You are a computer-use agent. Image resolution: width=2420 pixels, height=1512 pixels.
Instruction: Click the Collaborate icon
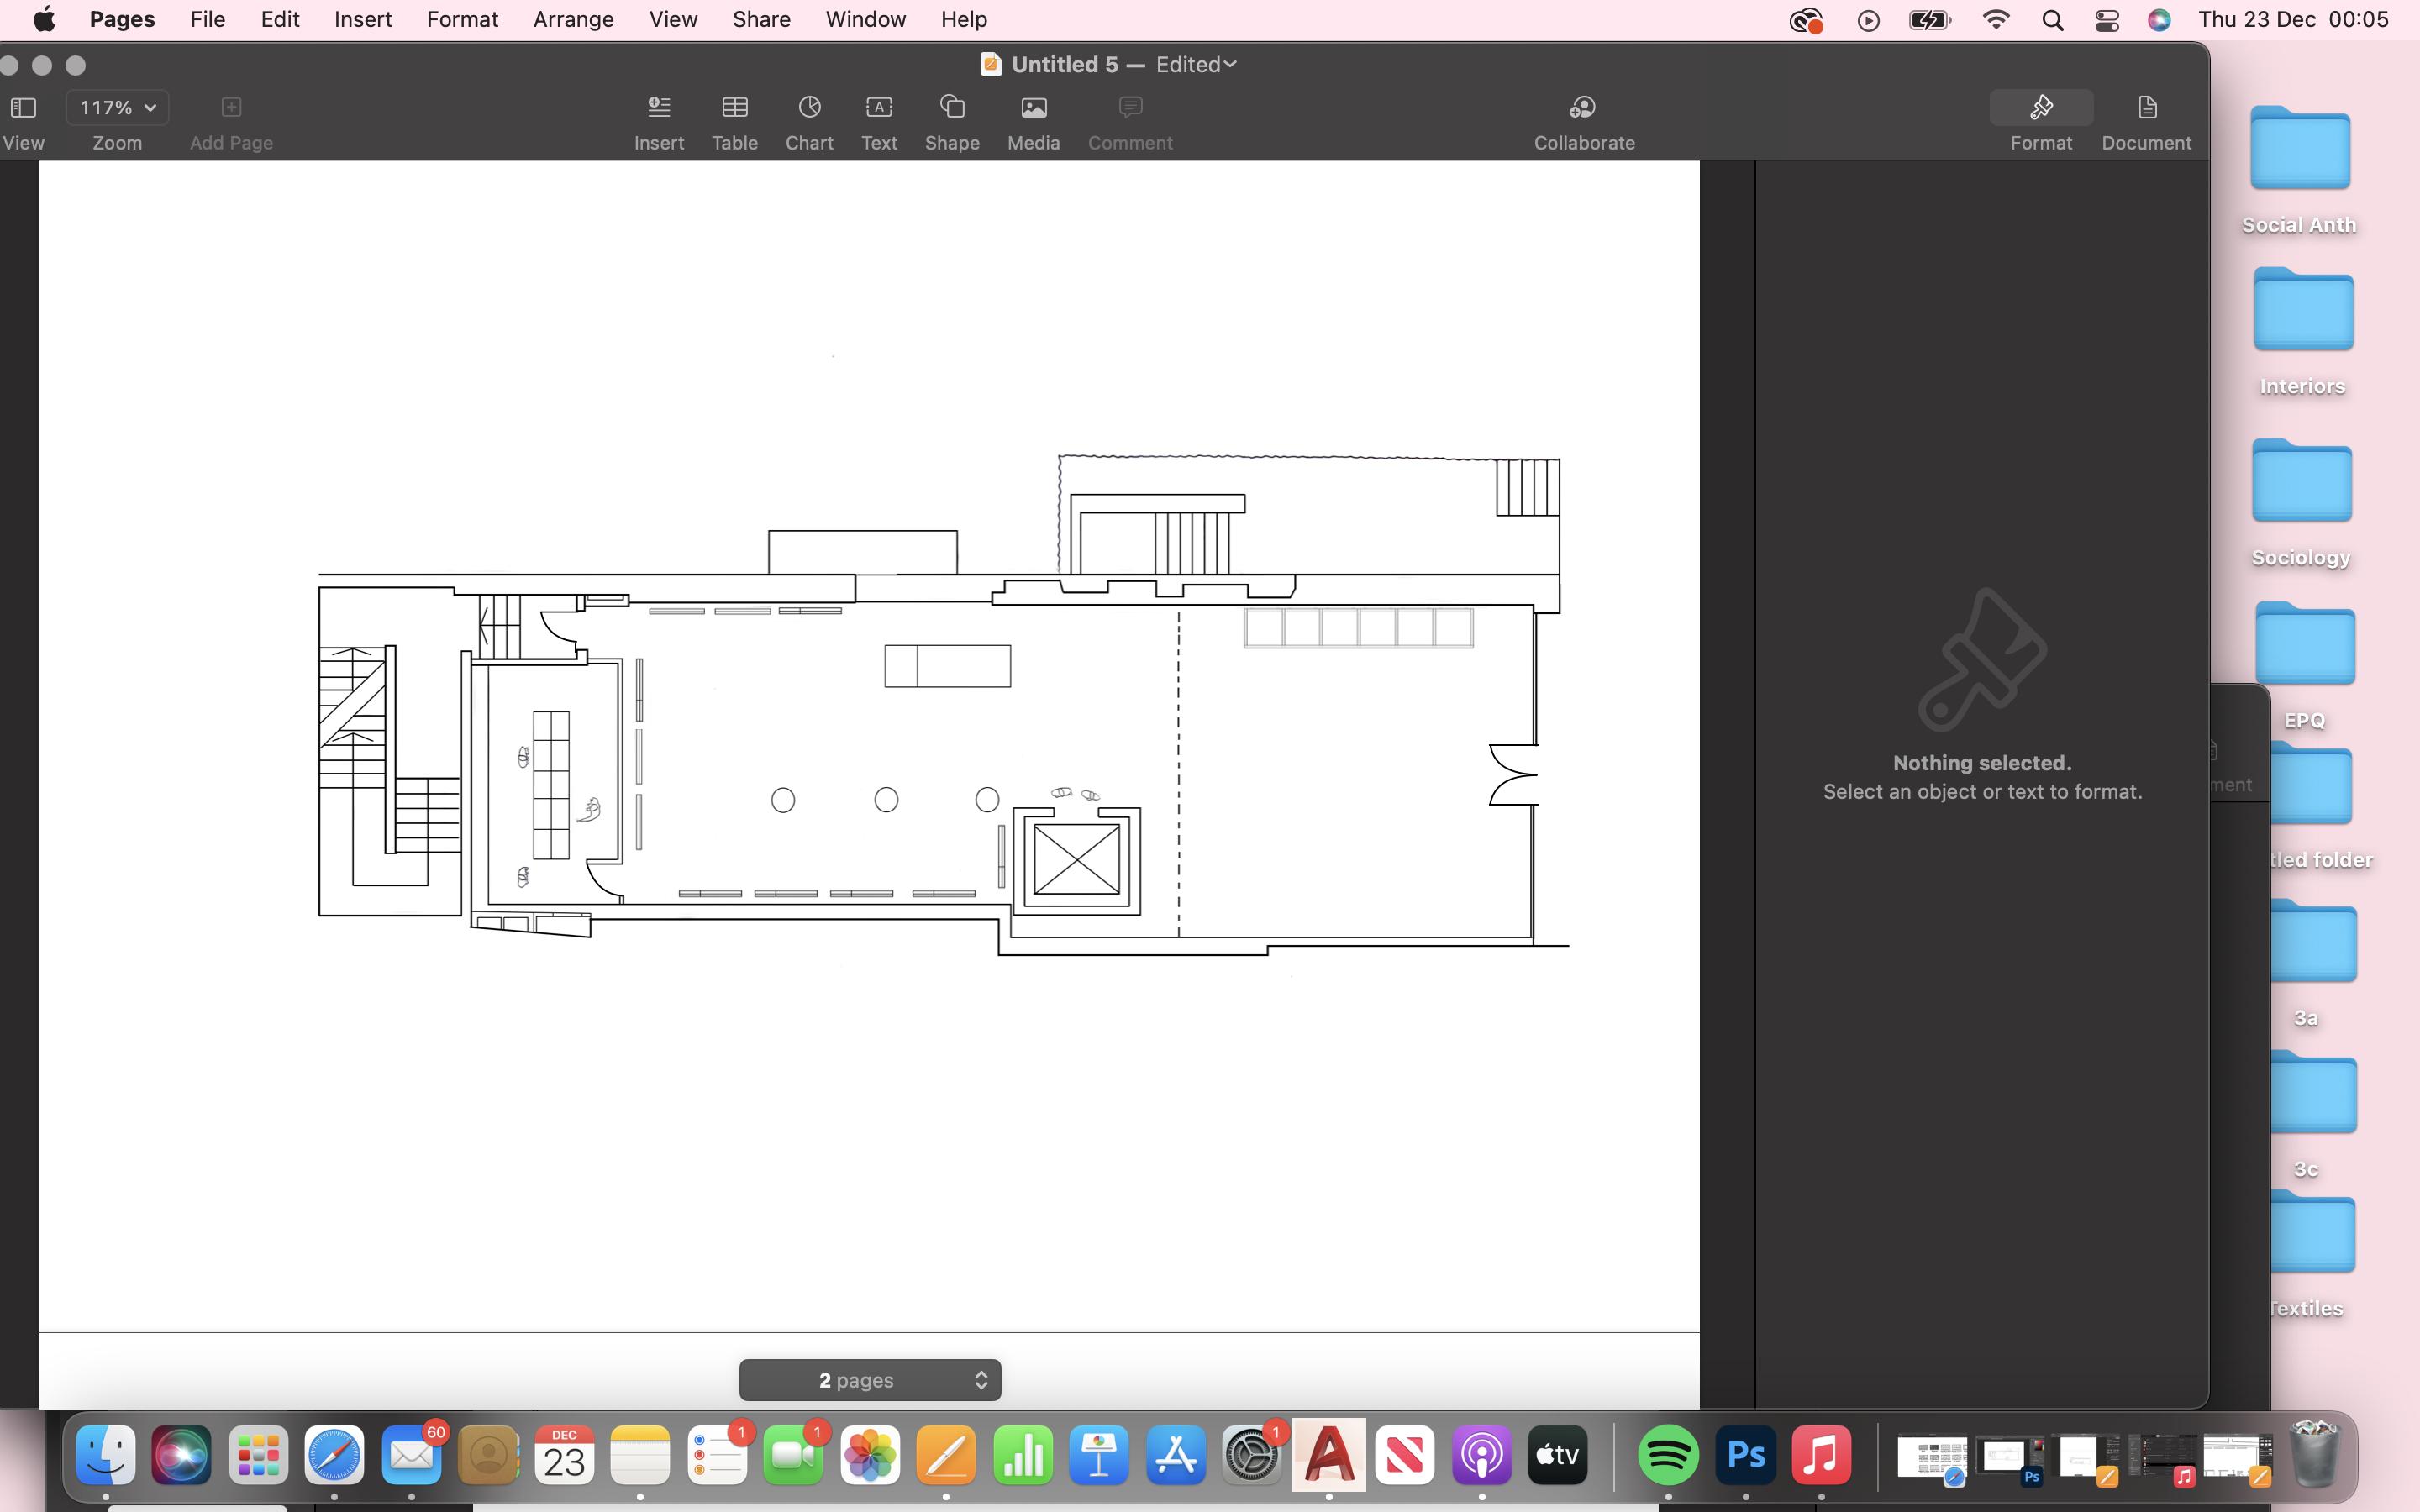[x=1583, y=108]
